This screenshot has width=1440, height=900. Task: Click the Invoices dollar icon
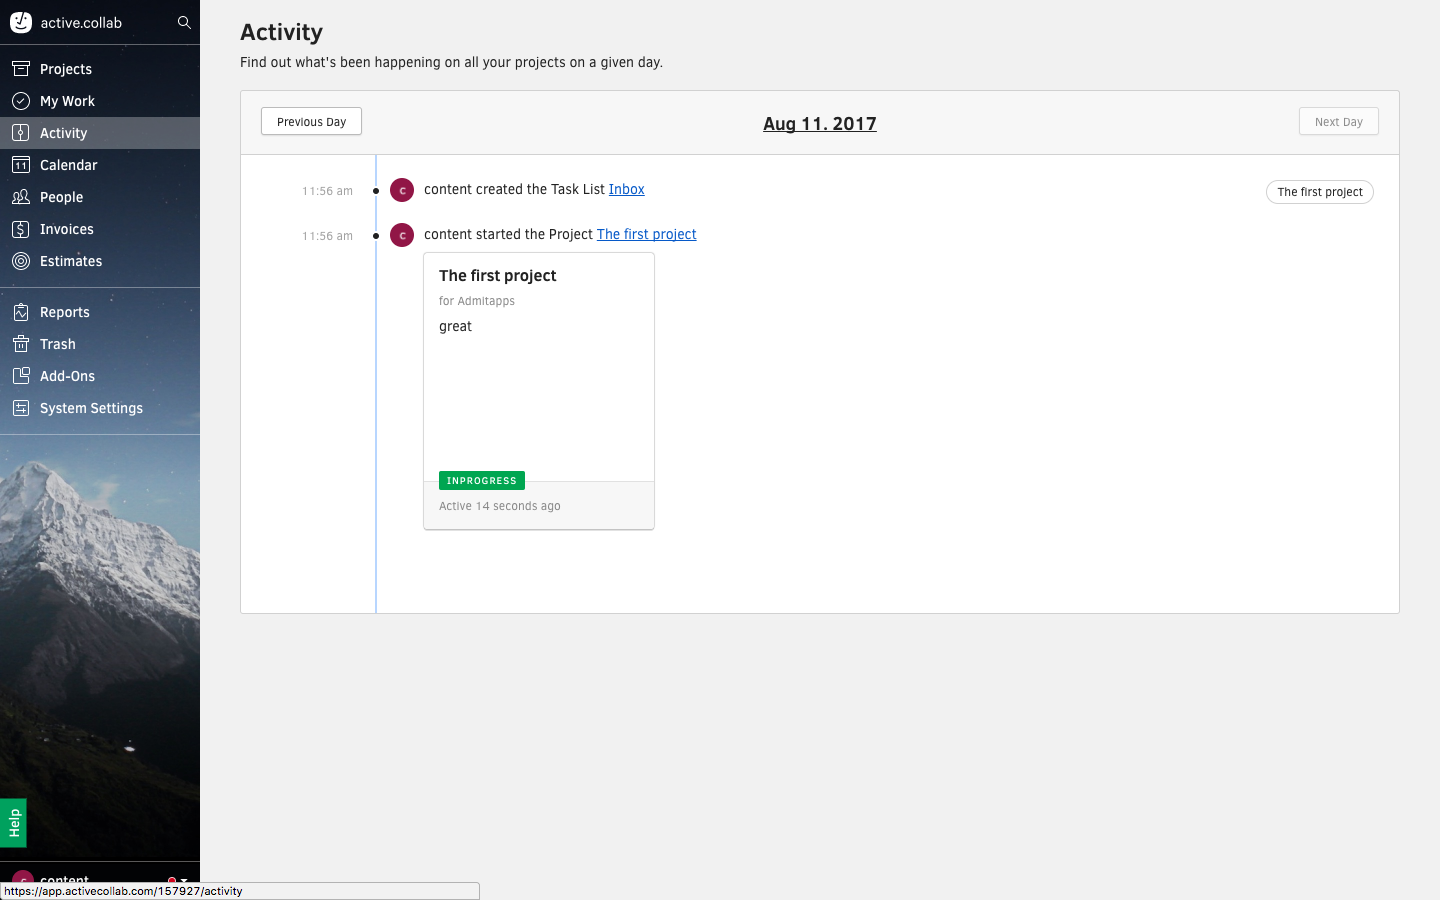pos(21,229)
